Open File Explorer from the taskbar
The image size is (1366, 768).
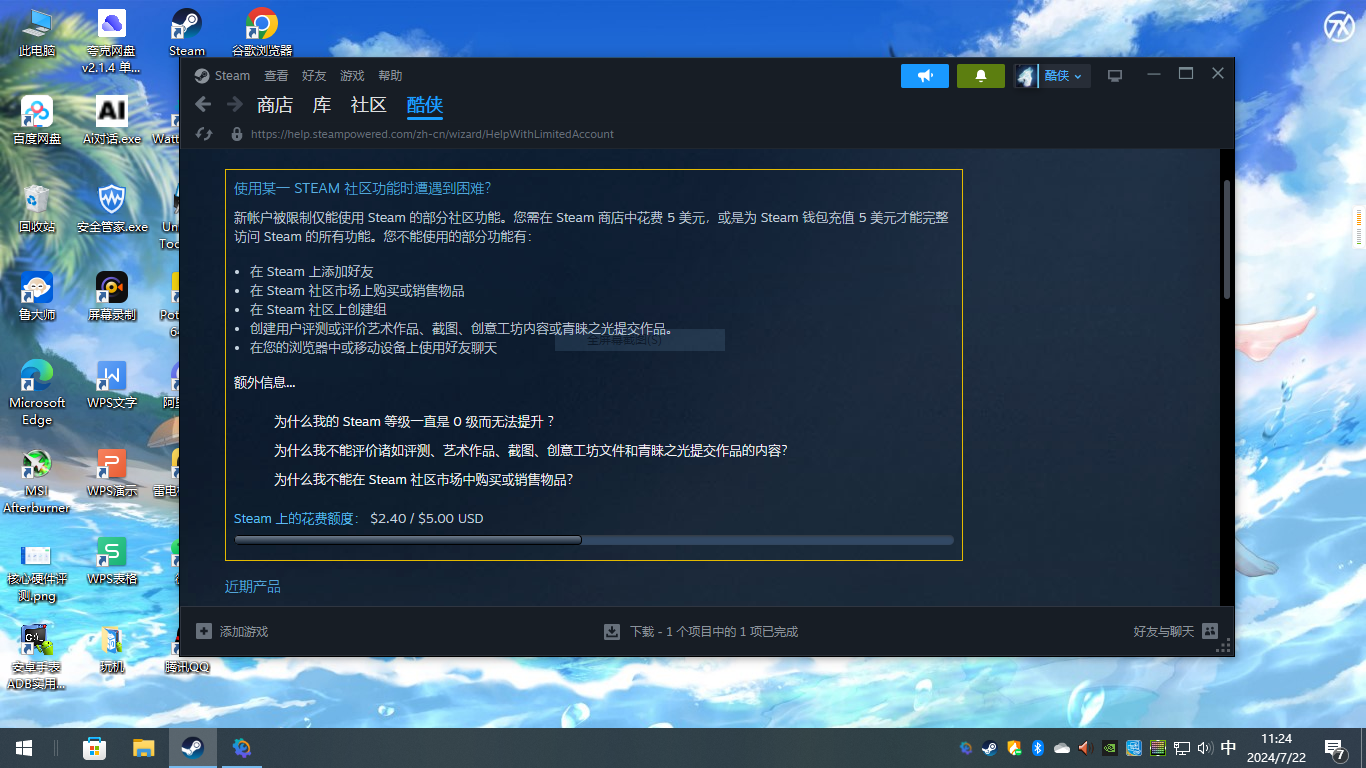(x=144, y=748)
